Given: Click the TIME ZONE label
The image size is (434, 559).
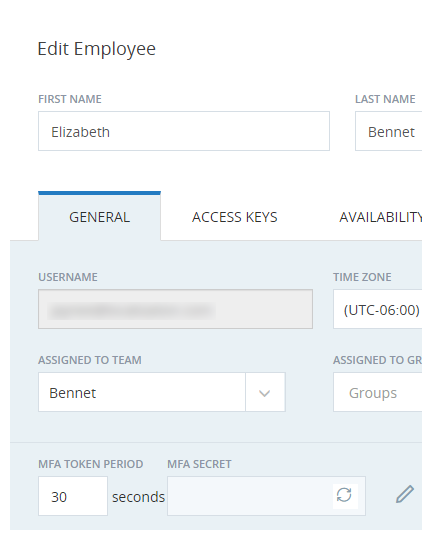Looking at the screenshot, I should (362, 277).
